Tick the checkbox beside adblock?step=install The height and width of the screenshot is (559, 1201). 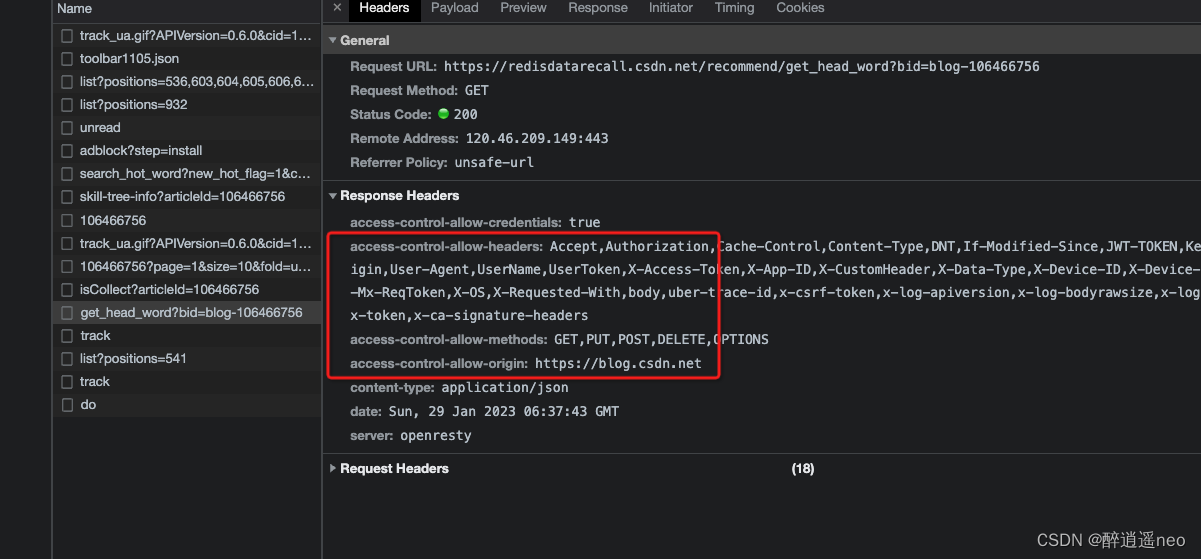click(x=67, y=151)
